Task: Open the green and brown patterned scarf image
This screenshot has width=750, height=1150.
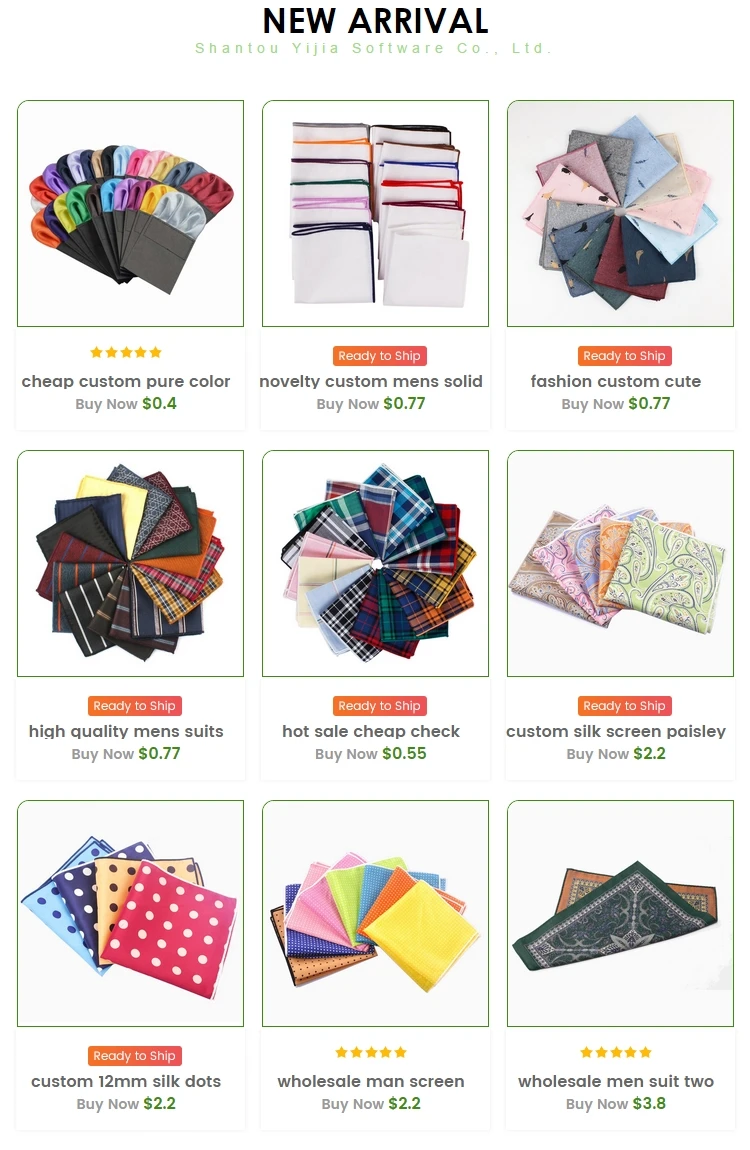Action: point(620,913)
